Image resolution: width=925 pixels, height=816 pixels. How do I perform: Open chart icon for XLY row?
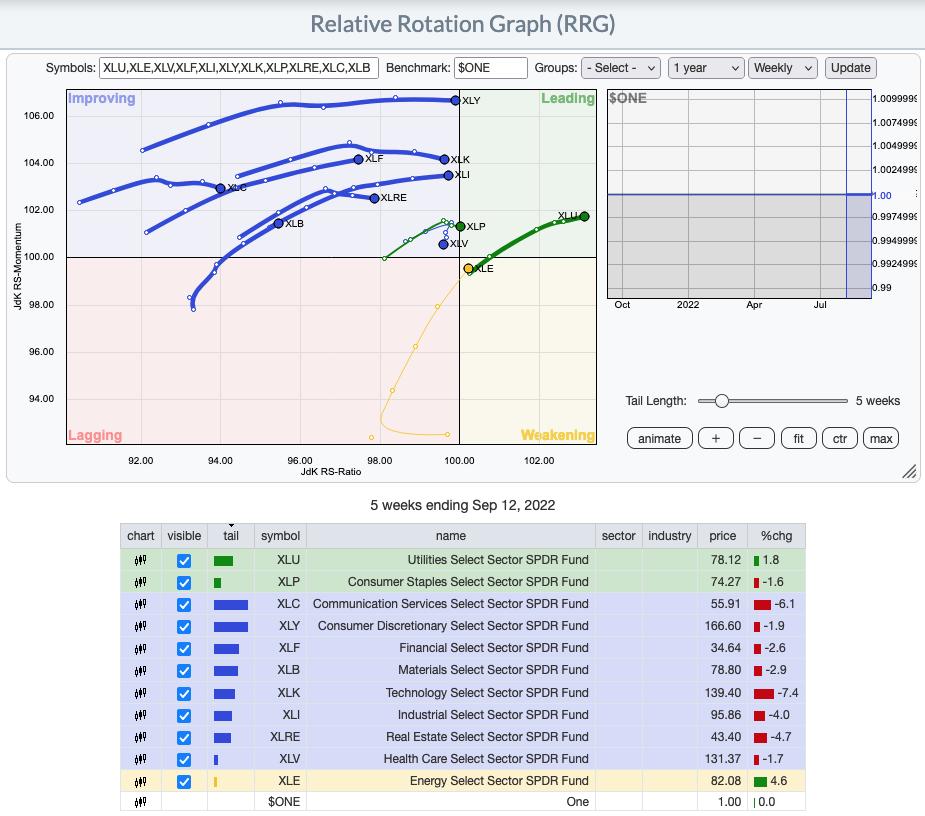(140, 626)
